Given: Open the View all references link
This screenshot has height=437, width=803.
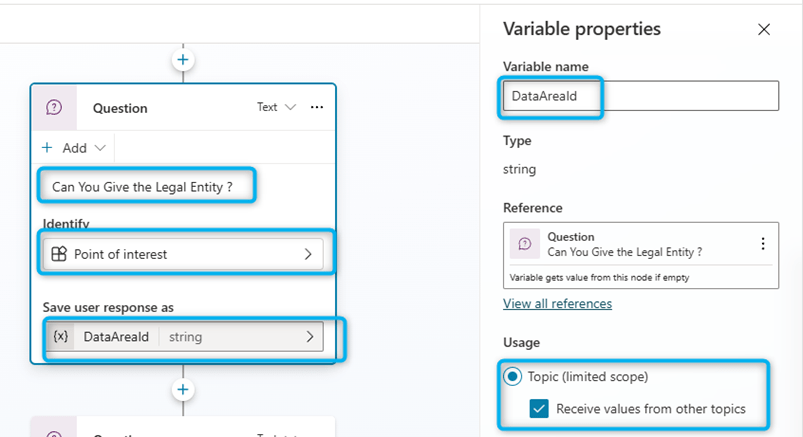Looking at the screenshot, I should tap(557, 303).
